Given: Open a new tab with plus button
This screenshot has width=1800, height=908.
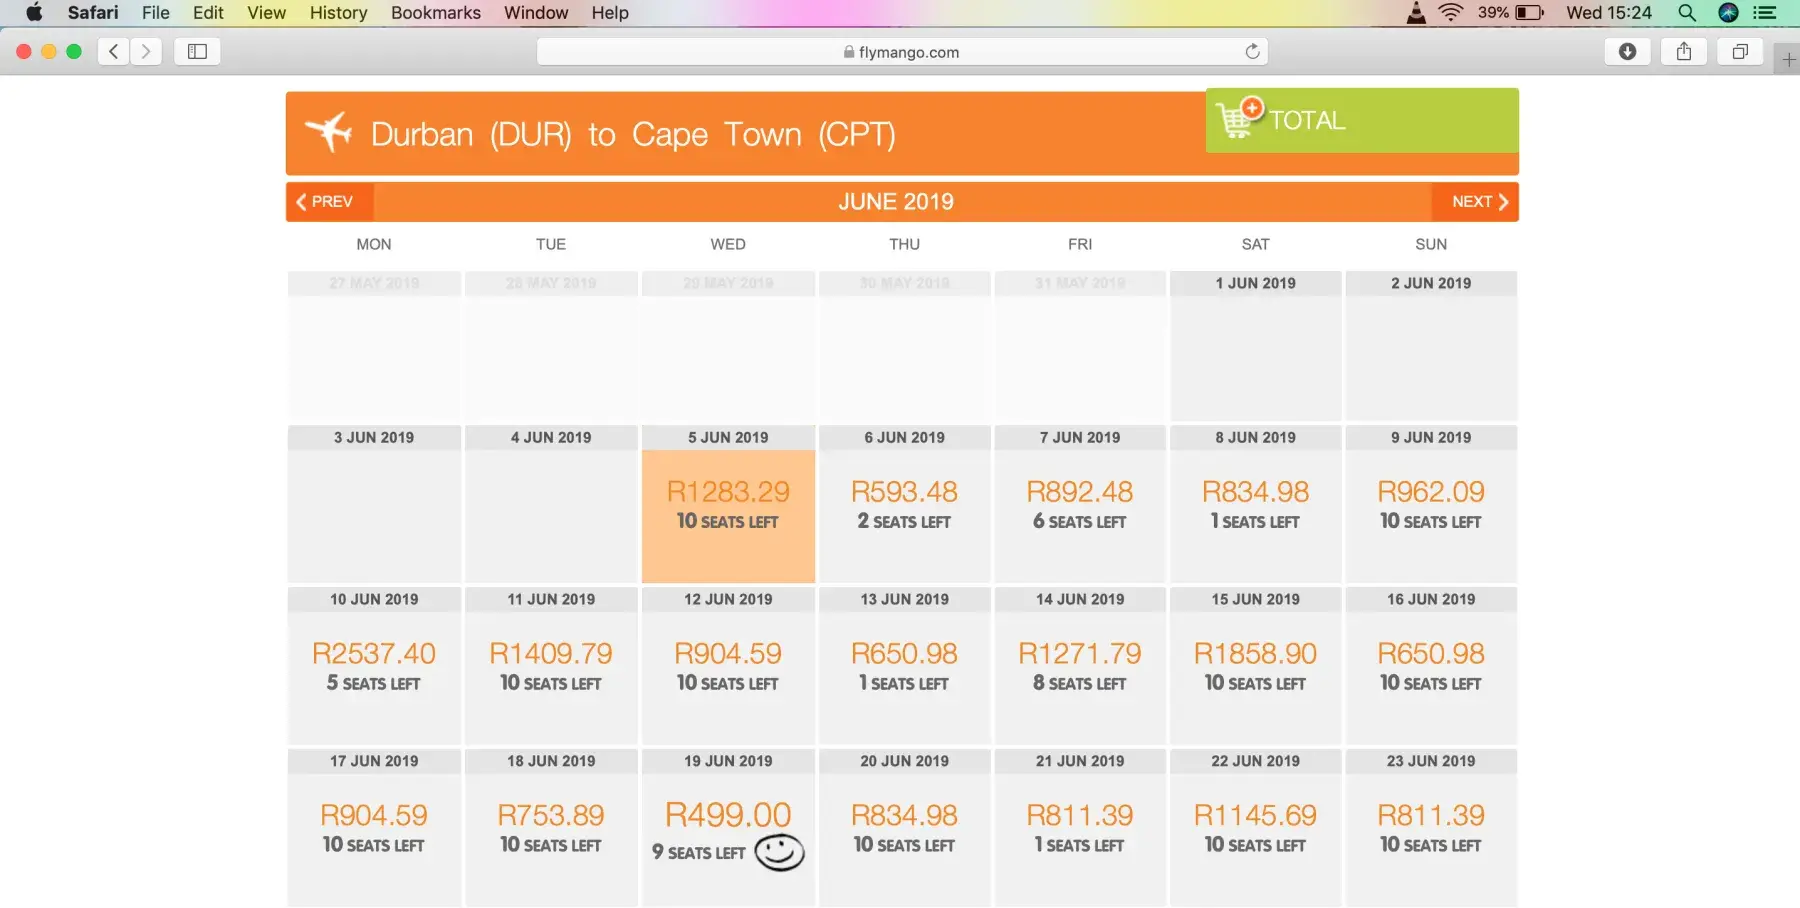Looking at the screenshot, I should 1788,60.
